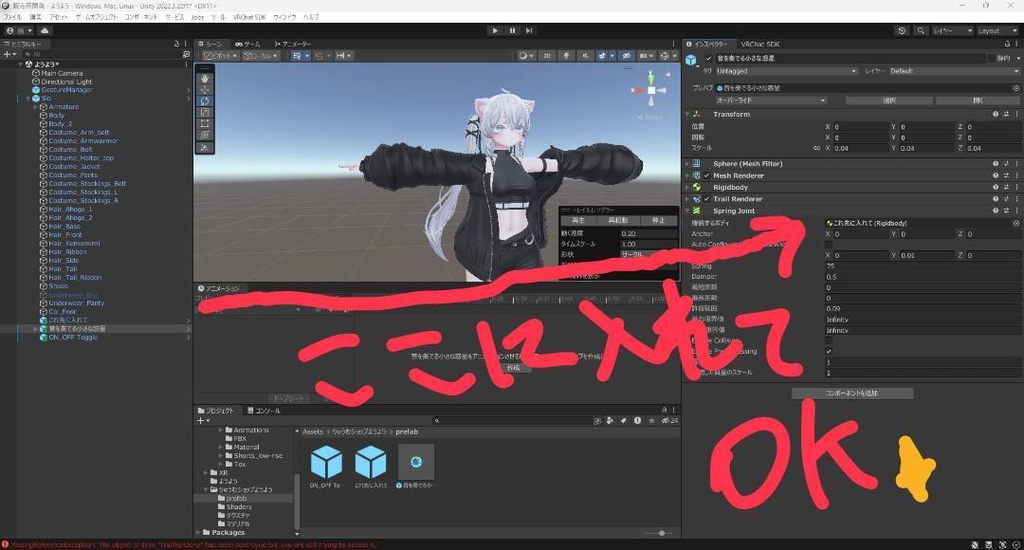Click the Play button
The width and height of the screenshot is (1024, 550).
(x=494, y=31)
